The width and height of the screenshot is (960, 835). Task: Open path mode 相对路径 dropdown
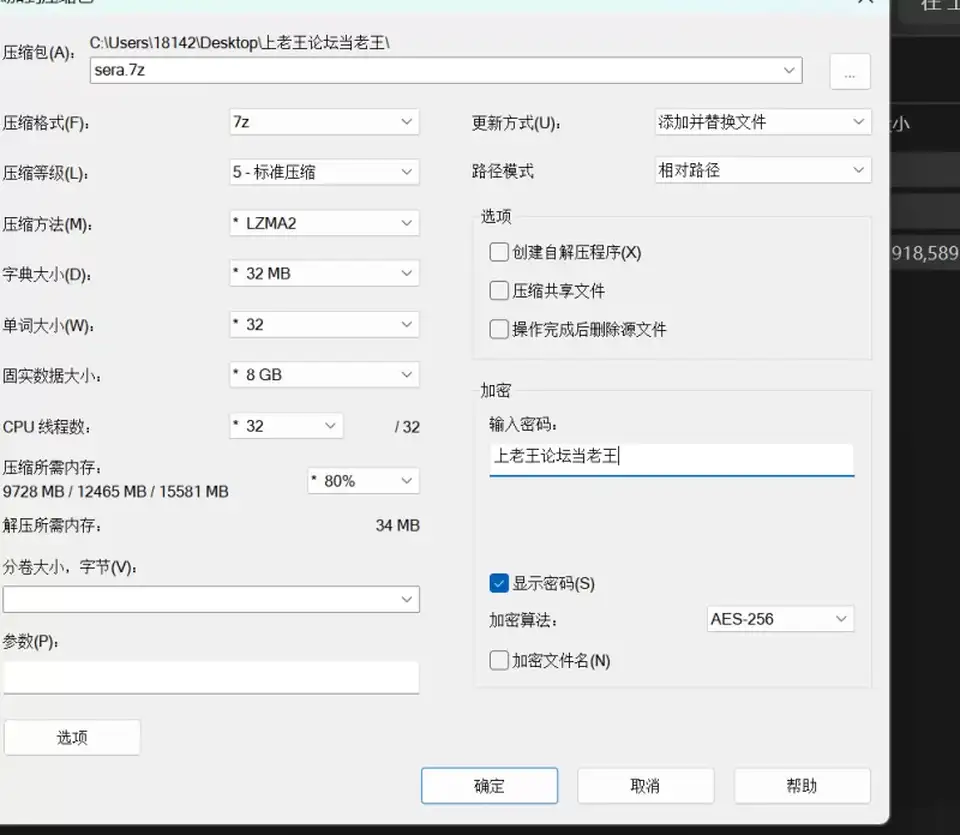pyautogui.click(x=763, y=170)
